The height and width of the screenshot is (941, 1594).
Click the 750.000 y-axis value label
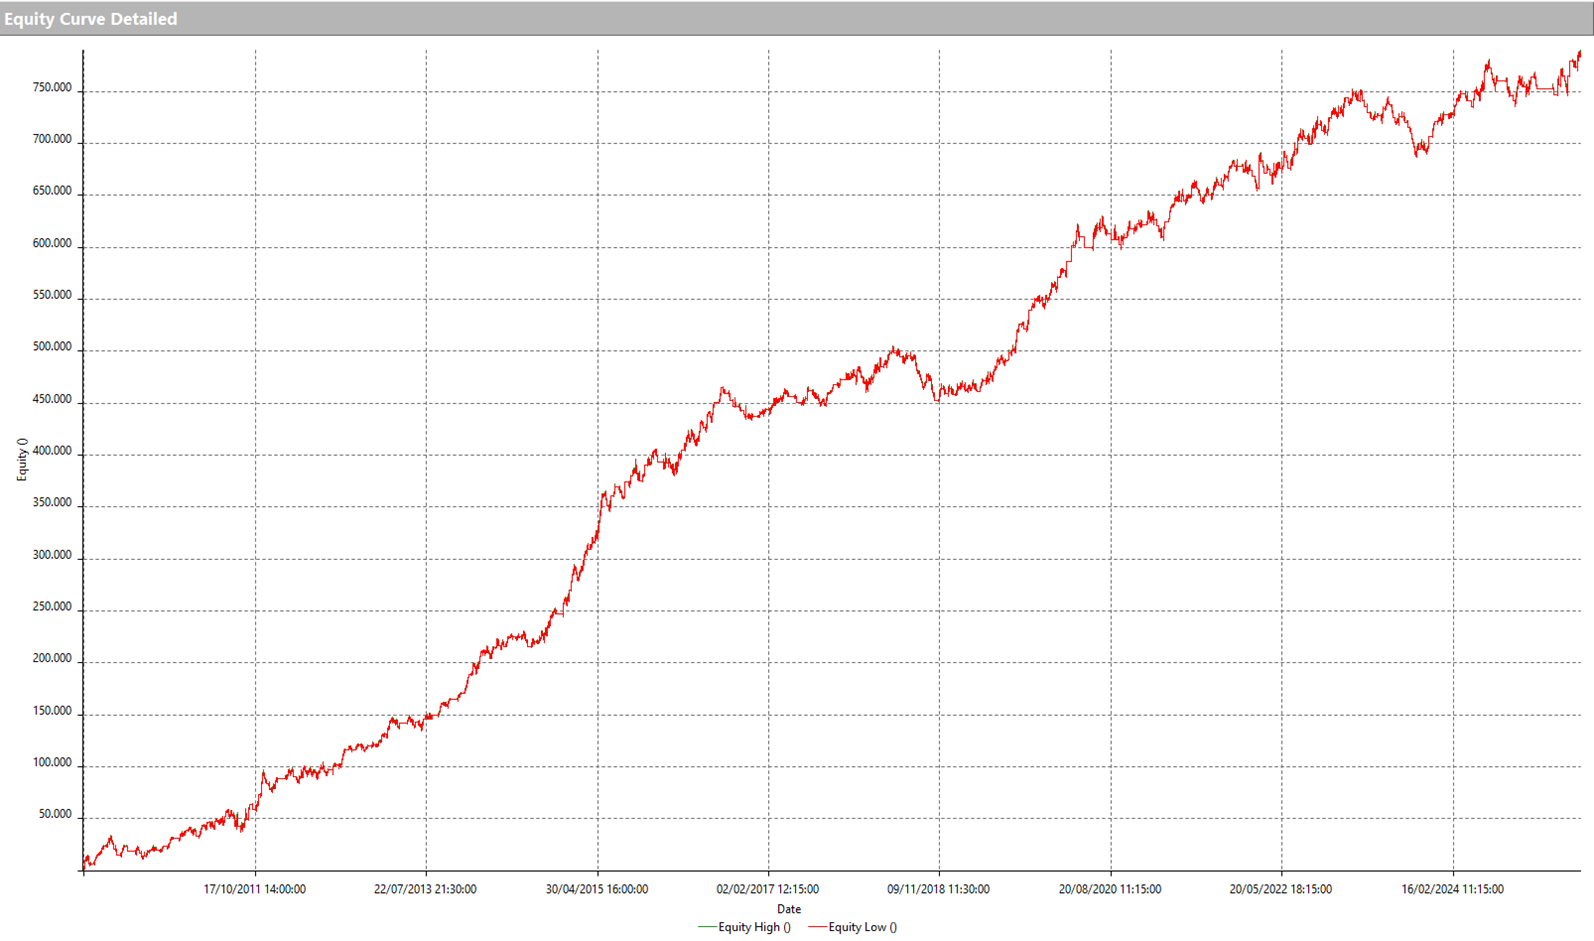tap(52, 88)
